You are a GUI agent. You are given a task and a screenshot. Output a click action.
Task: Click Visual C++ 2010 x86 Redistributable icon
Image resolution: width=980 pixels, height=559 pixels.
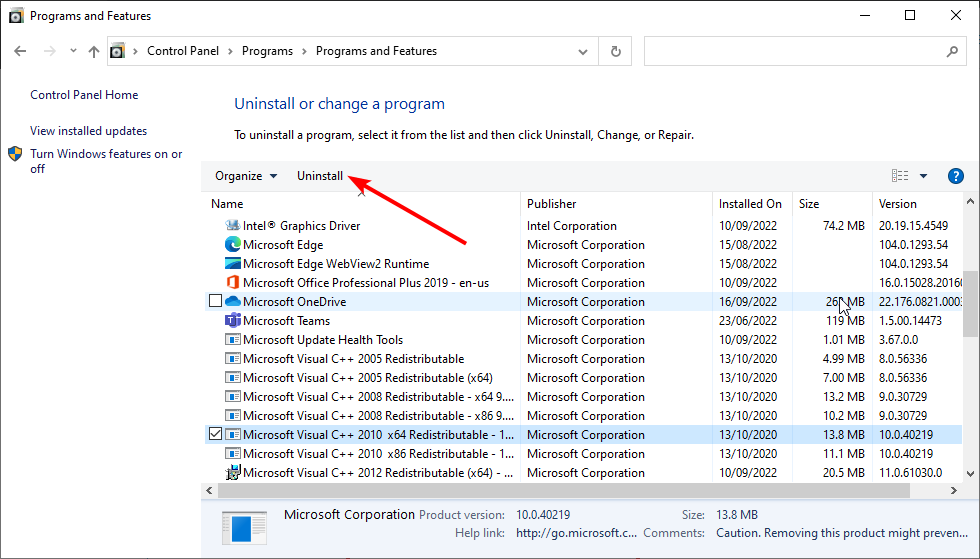[232, 453]
